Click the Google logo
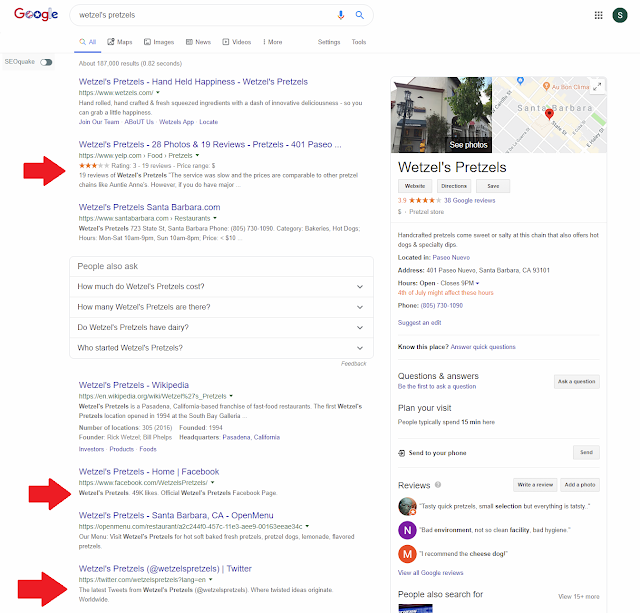640x613 pixels. [36, 15]
